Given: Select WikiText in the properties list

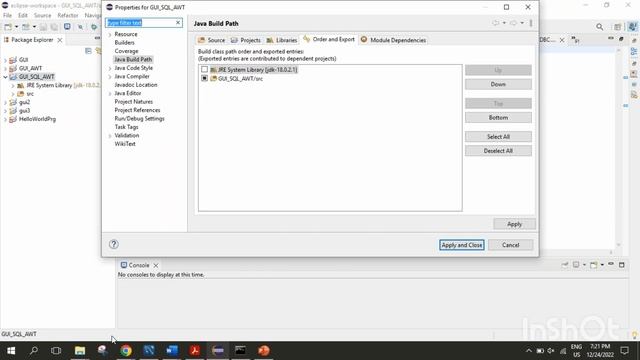Looking at the screenshot, I should click(x=125, y=144).
